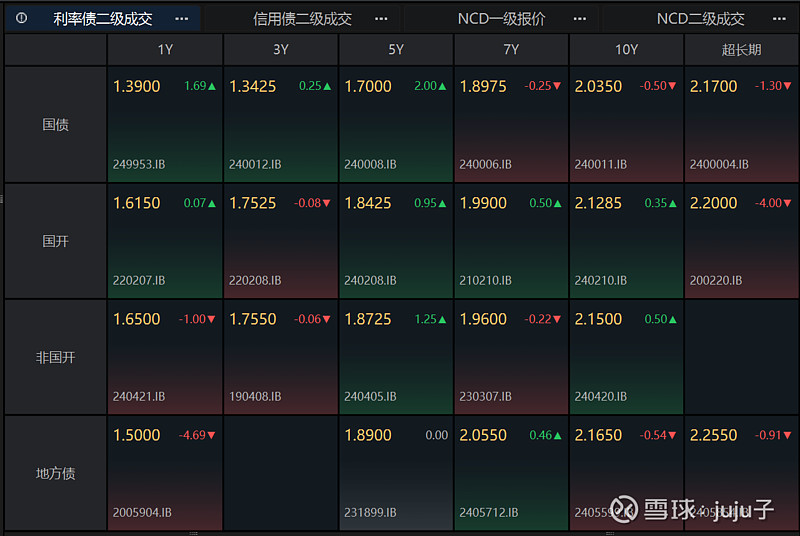Click the ··· icon beside NCD二级成交
The width and height of the screenshot is (800, 536).
coord(780,18)
